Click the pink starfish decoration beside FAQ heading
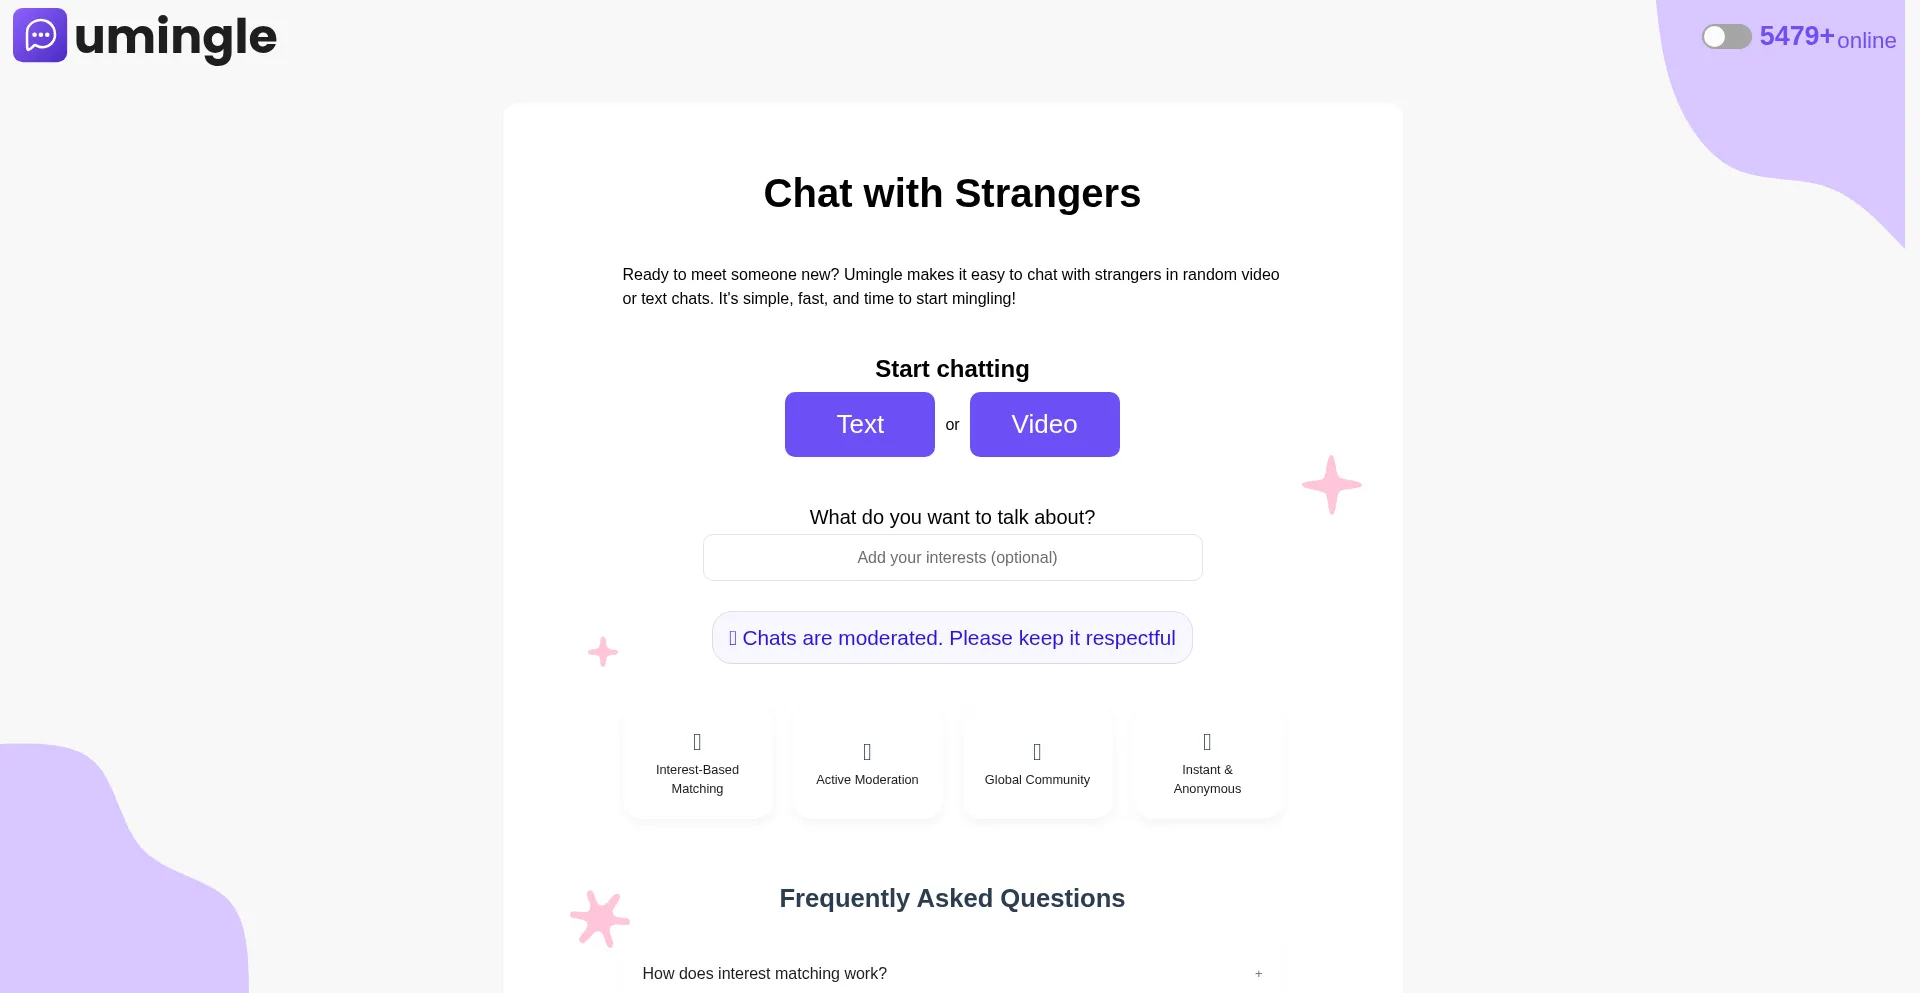 point(600,918)
